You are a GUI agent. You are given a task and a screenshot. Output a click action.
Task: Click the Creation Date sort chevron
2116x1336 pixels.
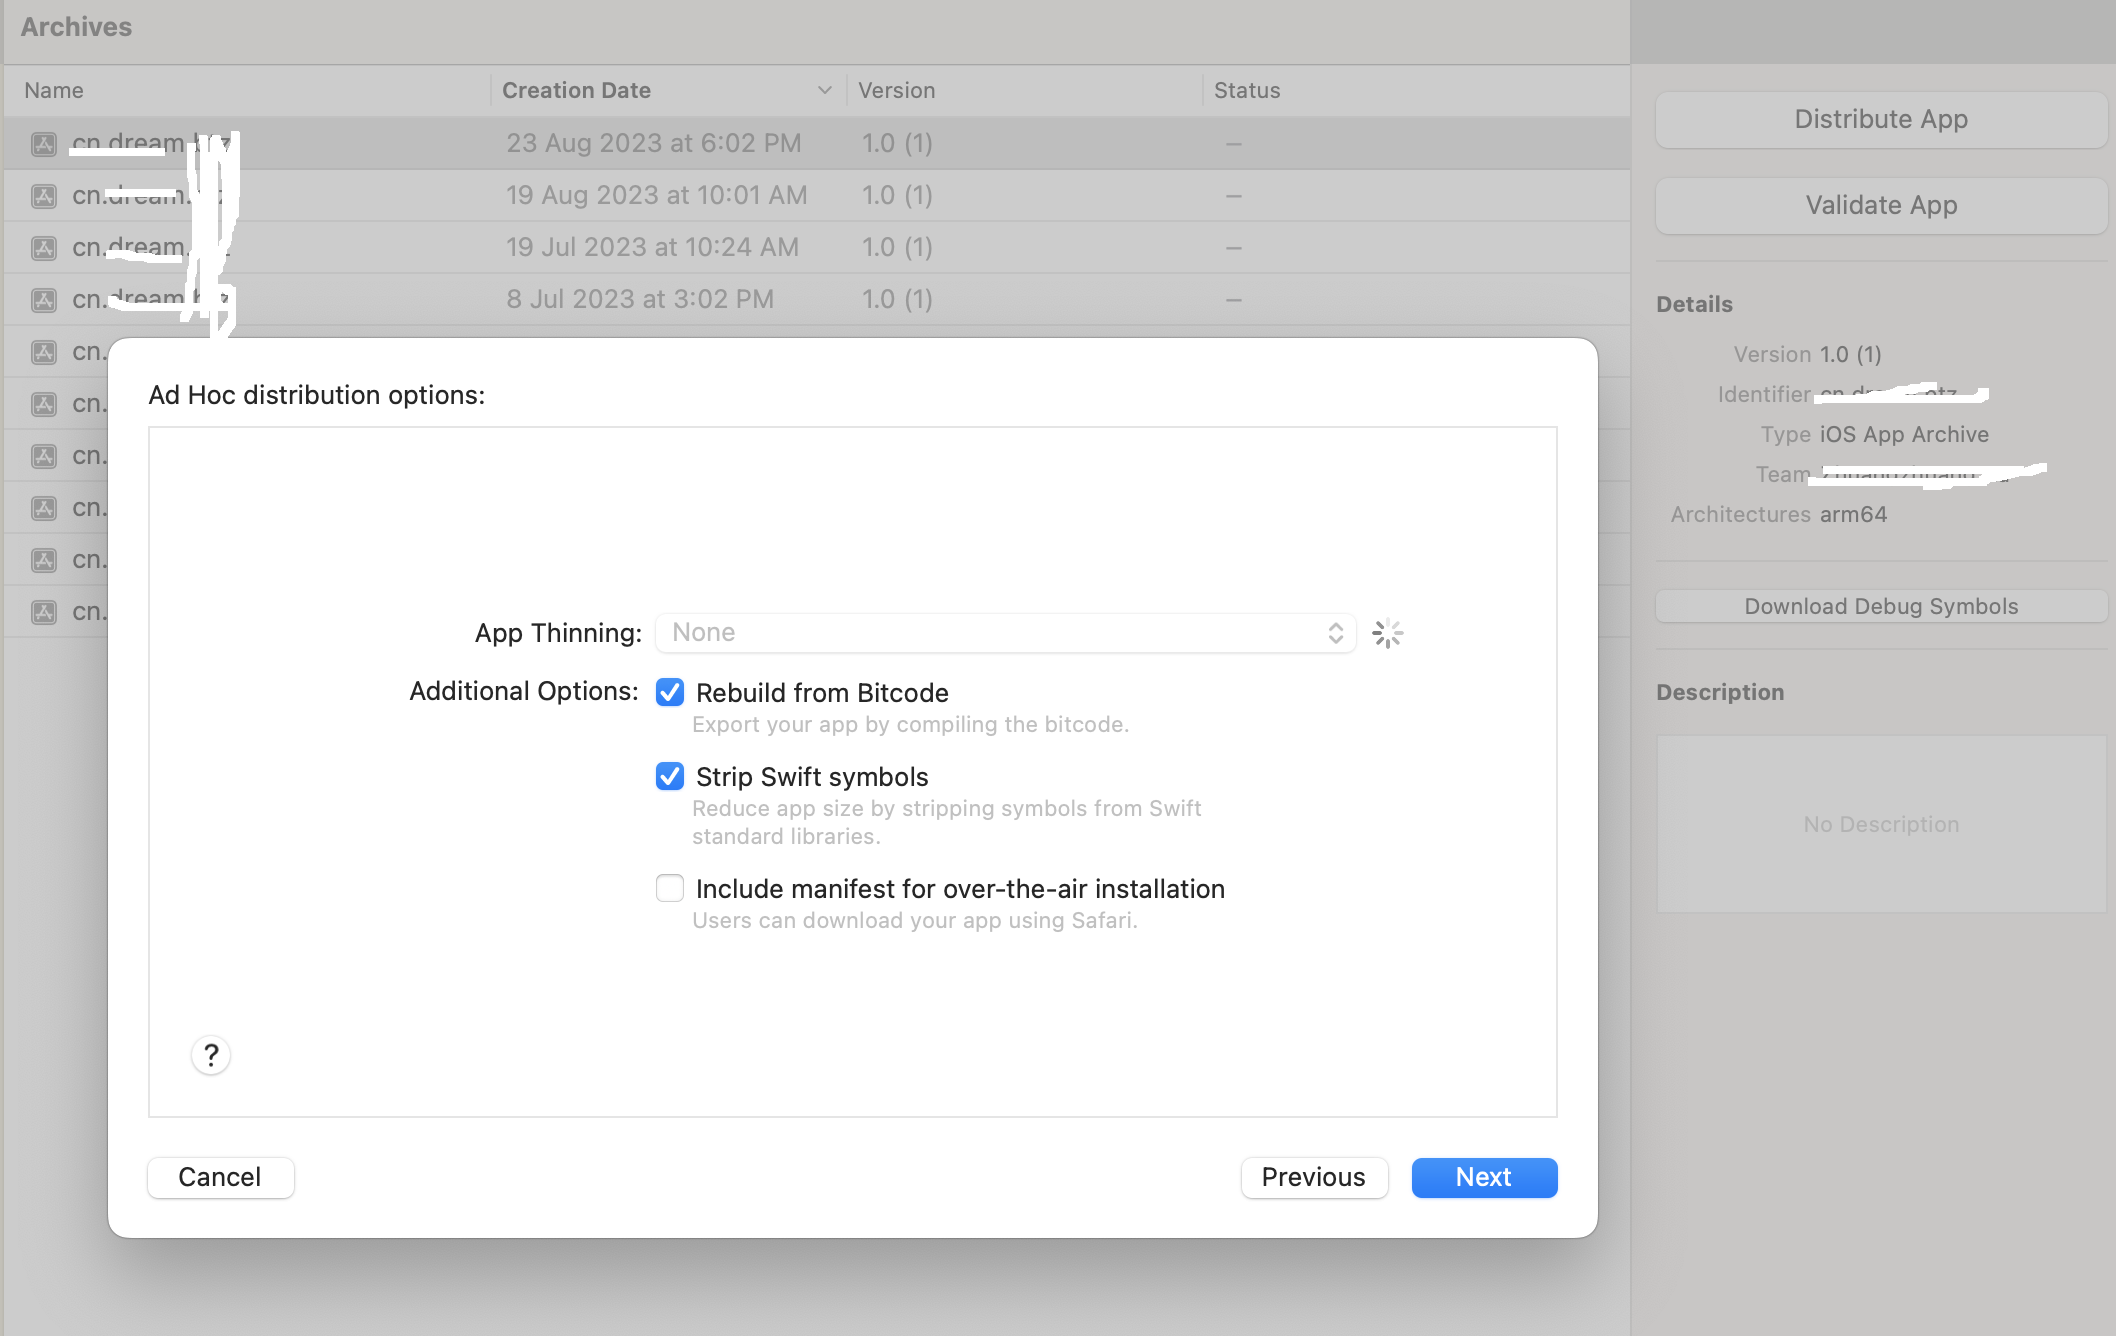click(825, 90)
